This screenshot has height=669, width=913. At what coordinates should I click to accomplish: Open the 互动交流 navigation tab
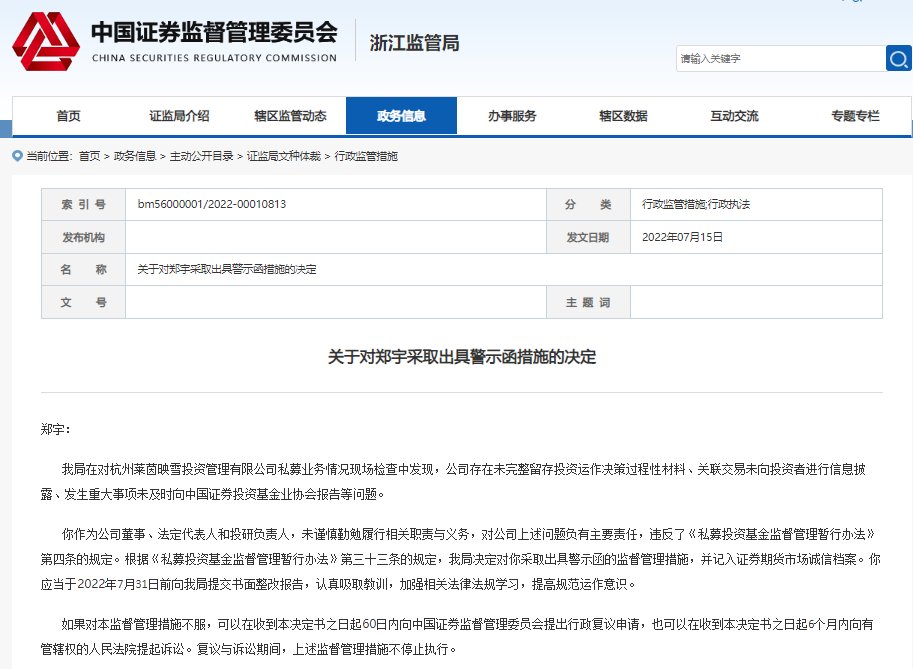737,115
